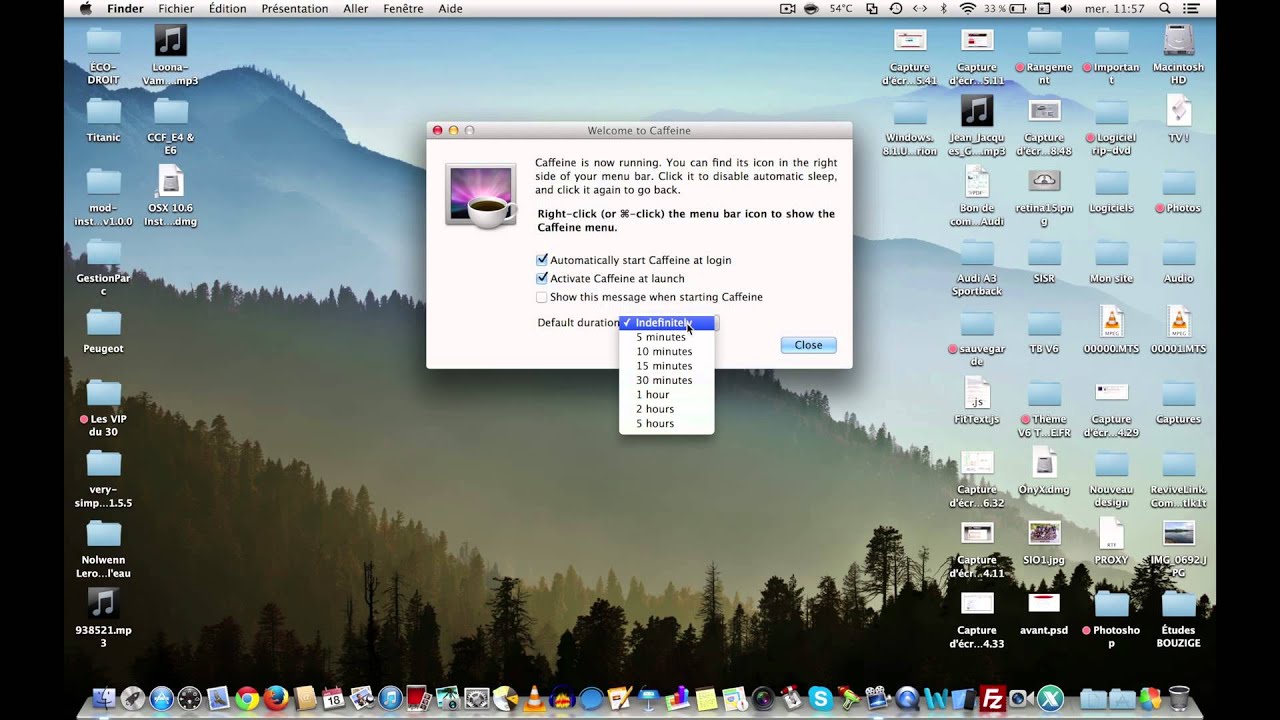Image resolution: width=1280 pixels, height=720 pixels.
Task: Launch Firefox from the dock
Action: pos(276,698)
